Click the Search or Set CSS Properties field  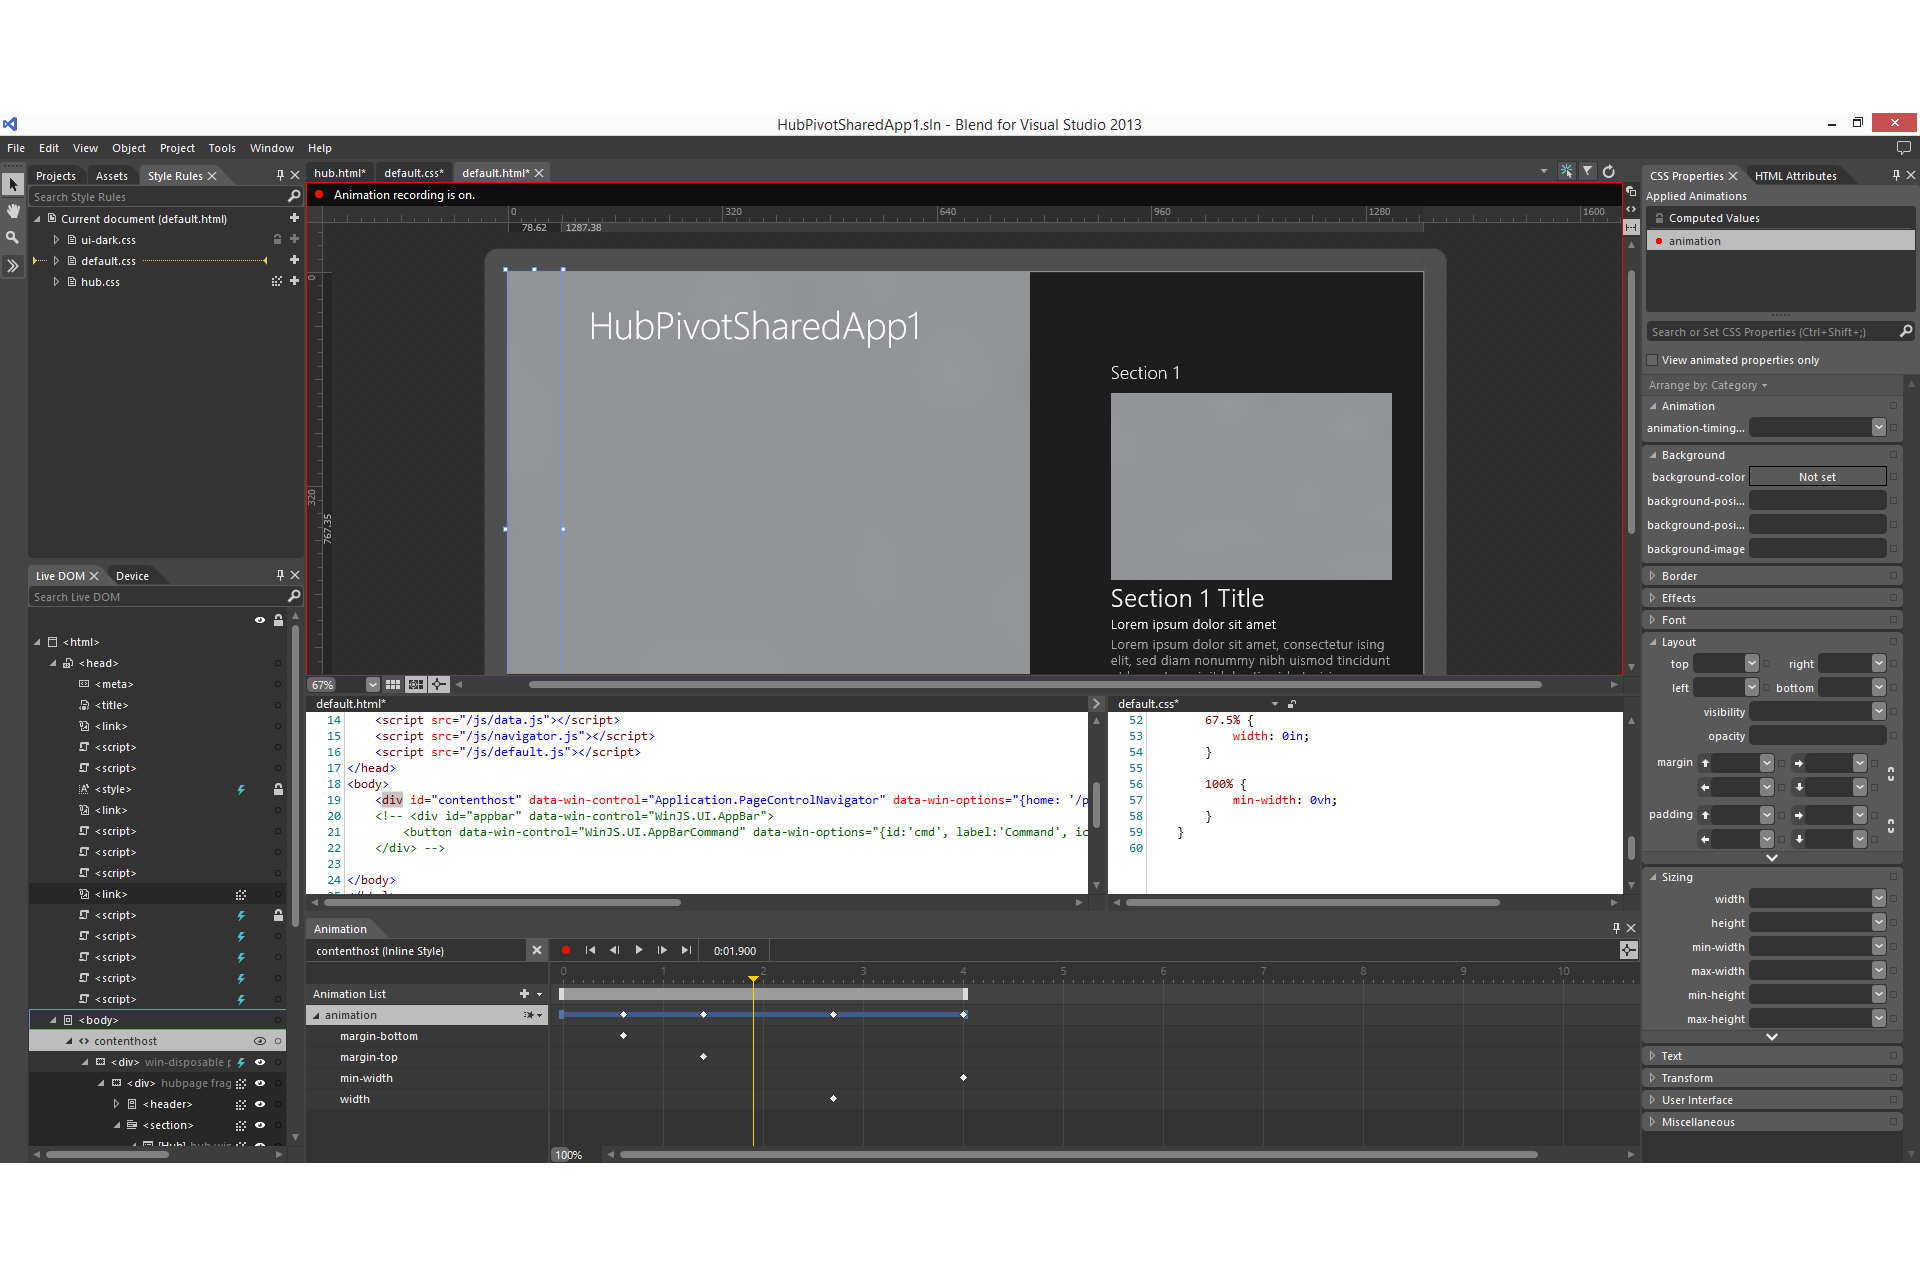[x=1772, y=332]
